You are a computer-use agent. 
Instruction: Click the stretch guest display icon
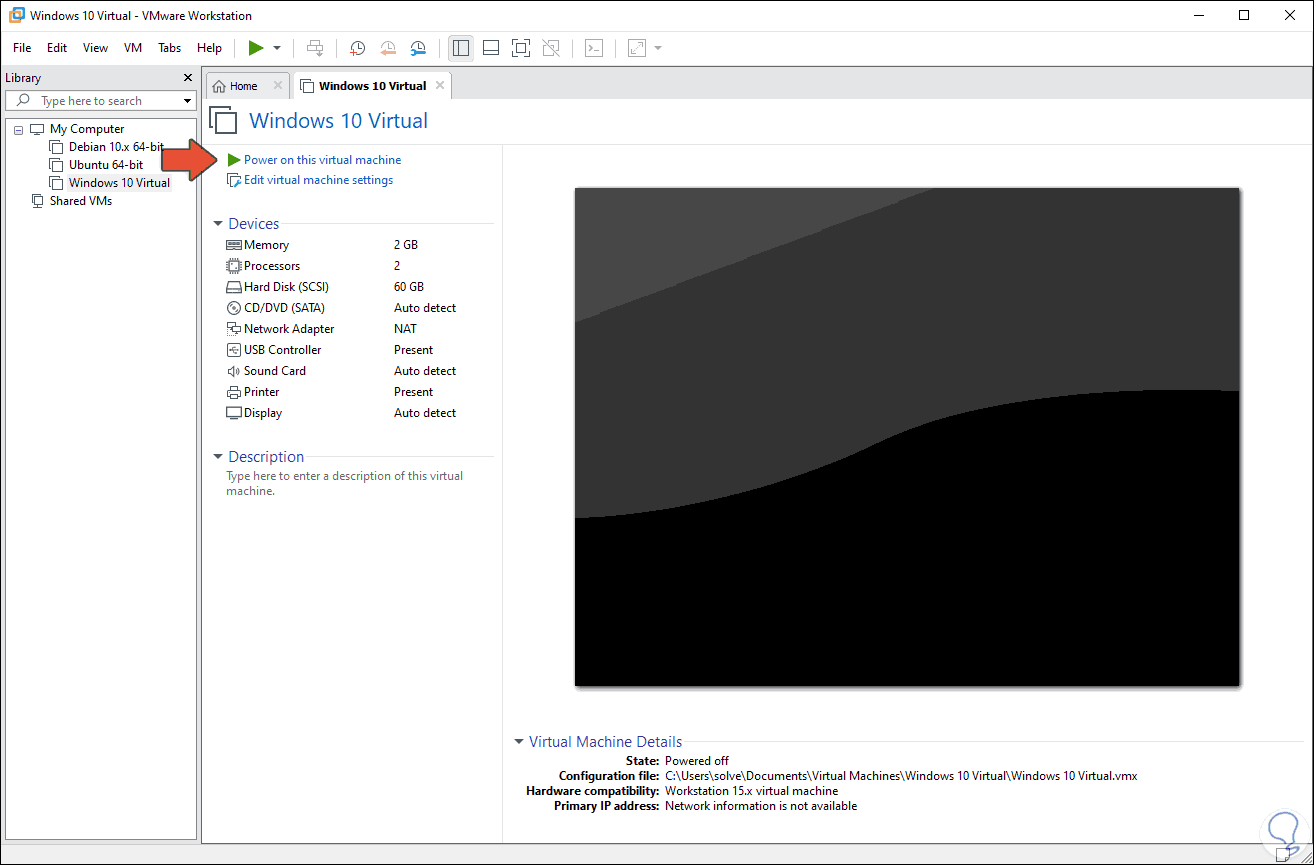point(637,48)
